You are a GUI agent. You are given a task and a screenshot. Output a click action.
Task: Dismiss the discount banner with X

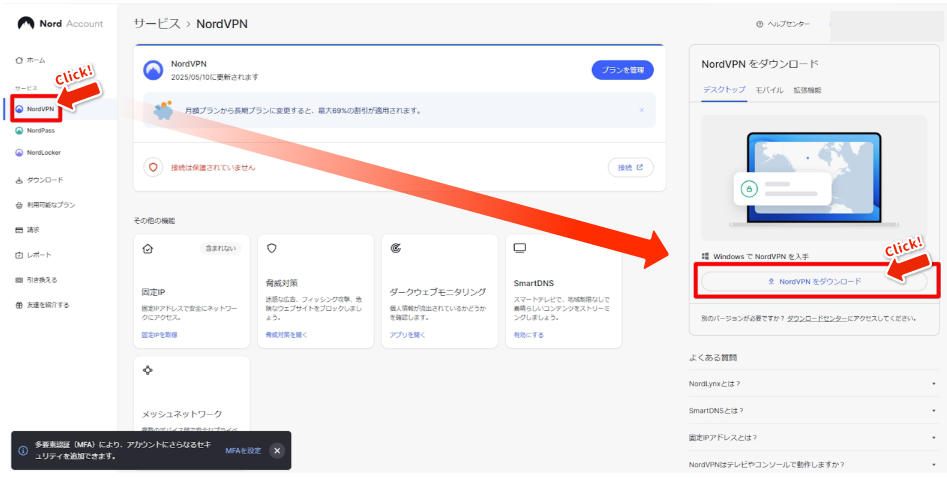641,110
